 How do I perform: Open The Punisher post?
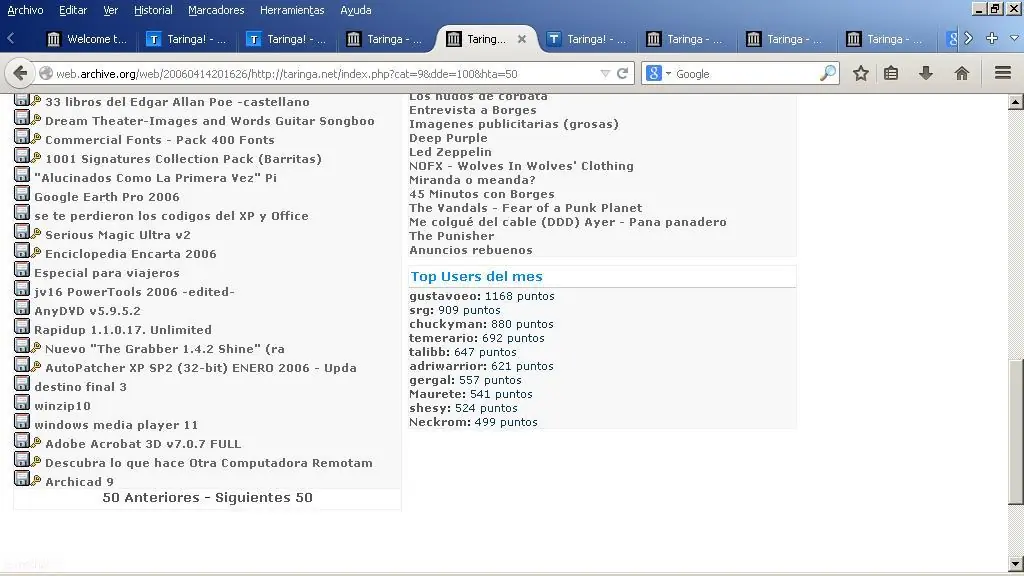coord(451,236)
